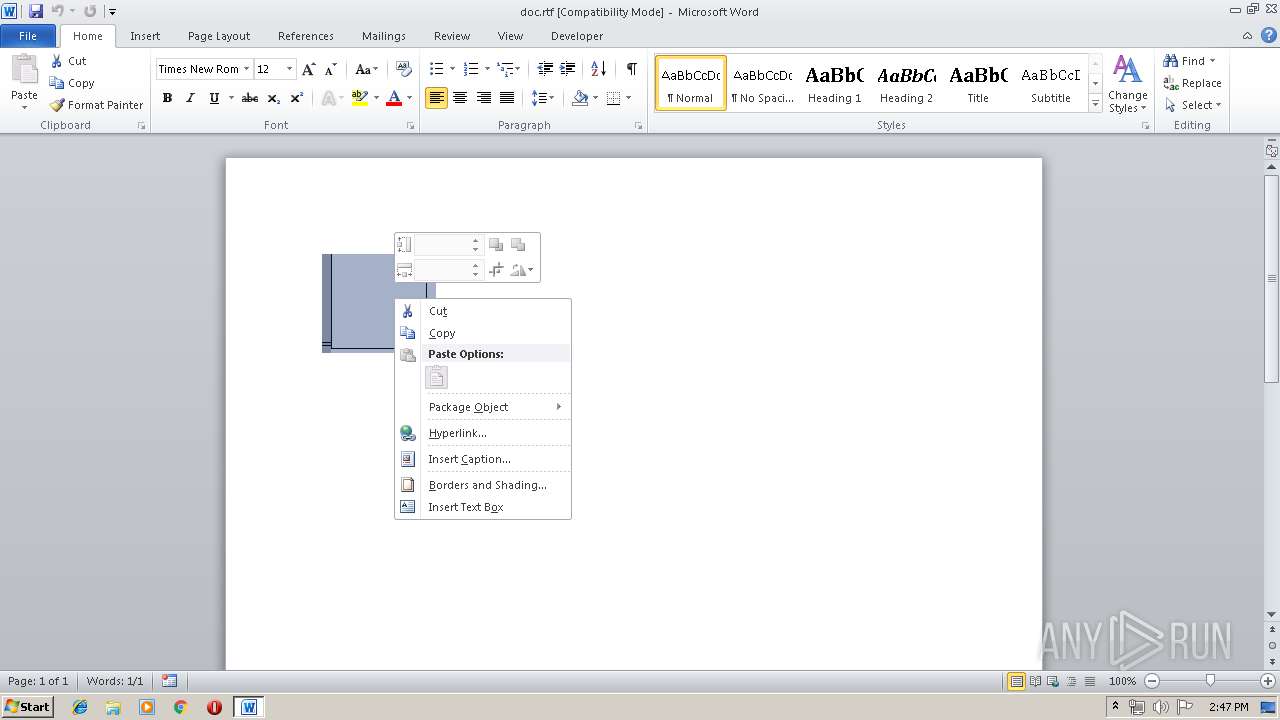The height and width of the screenshot is (720, 1280).
Task: Select Borders and Shading in the context menu
Action: click(483, 485)
